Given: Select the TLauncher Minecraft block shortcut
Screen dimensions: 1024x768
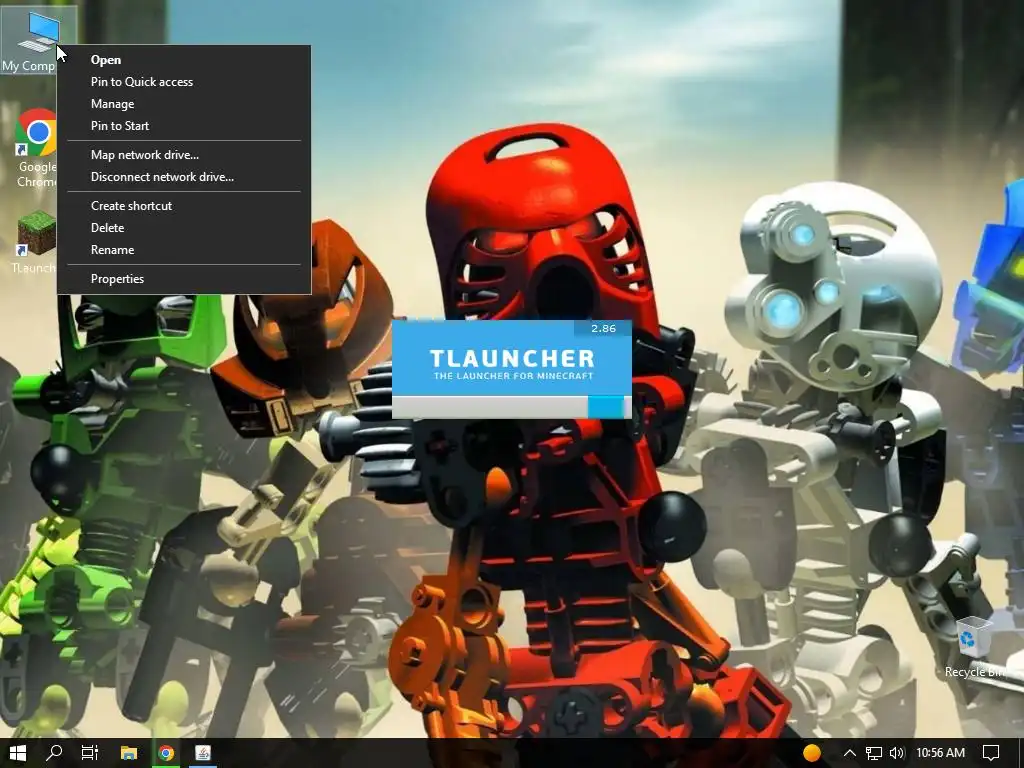Looking at the screenshot, I should (35, 242).
